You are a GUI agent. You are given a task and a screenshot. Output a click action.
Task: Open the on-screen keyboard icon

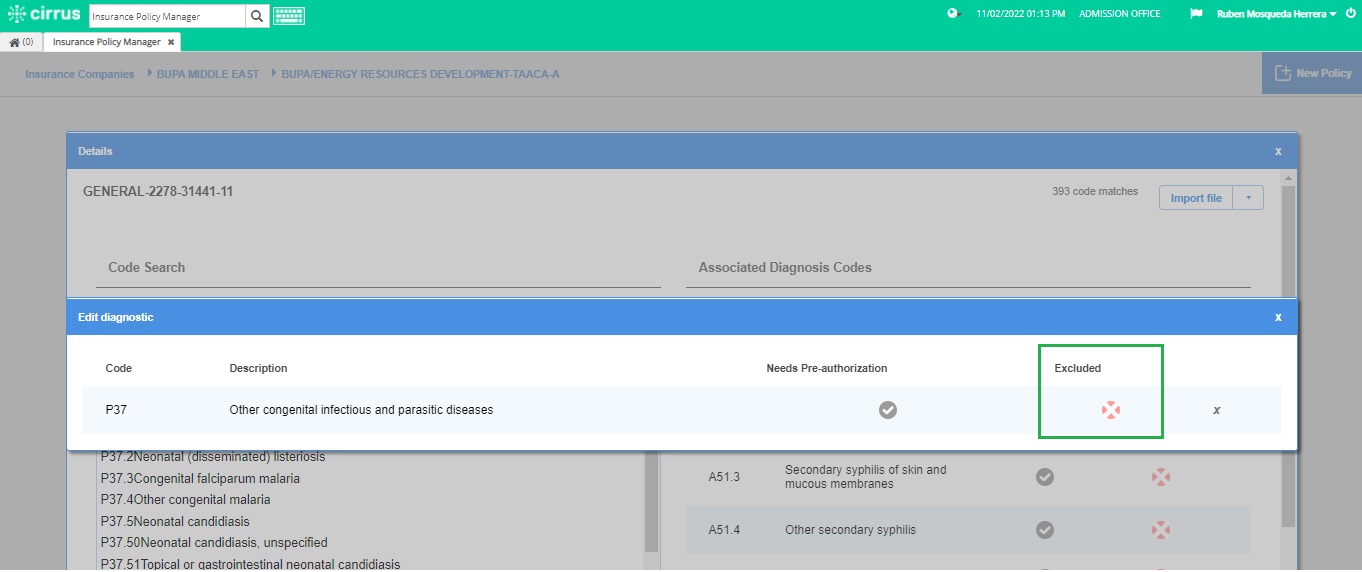tap(289, 16)
